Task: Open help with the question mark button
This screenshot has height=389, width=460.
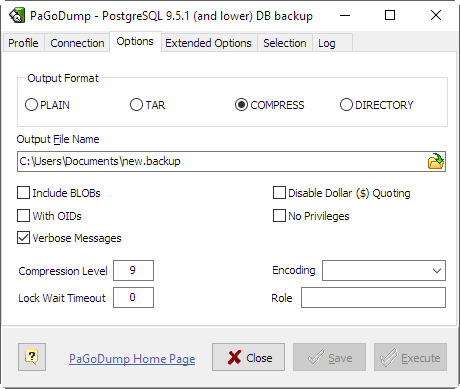Action: pyautogui.click(x=32, y=357)
